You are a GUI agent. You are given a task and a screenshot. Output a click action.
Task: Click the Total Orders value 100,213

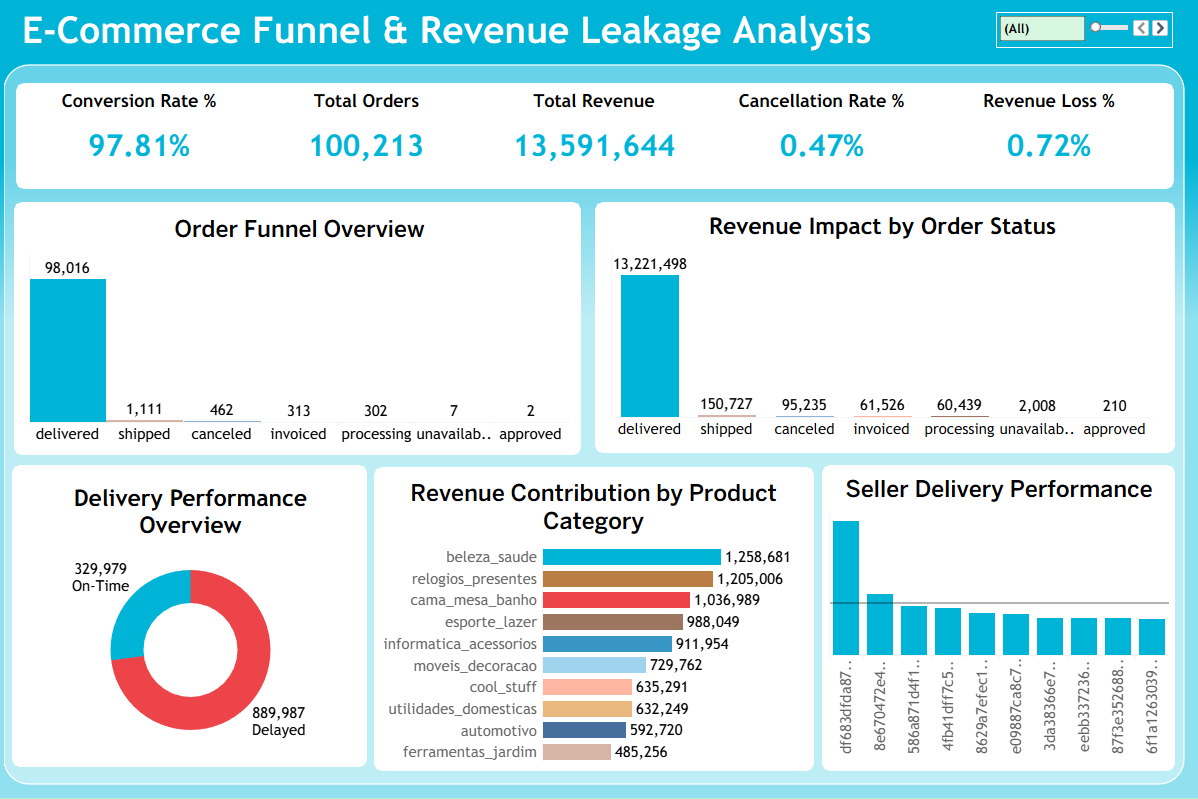pyautogui.click(x=367, y=145)
